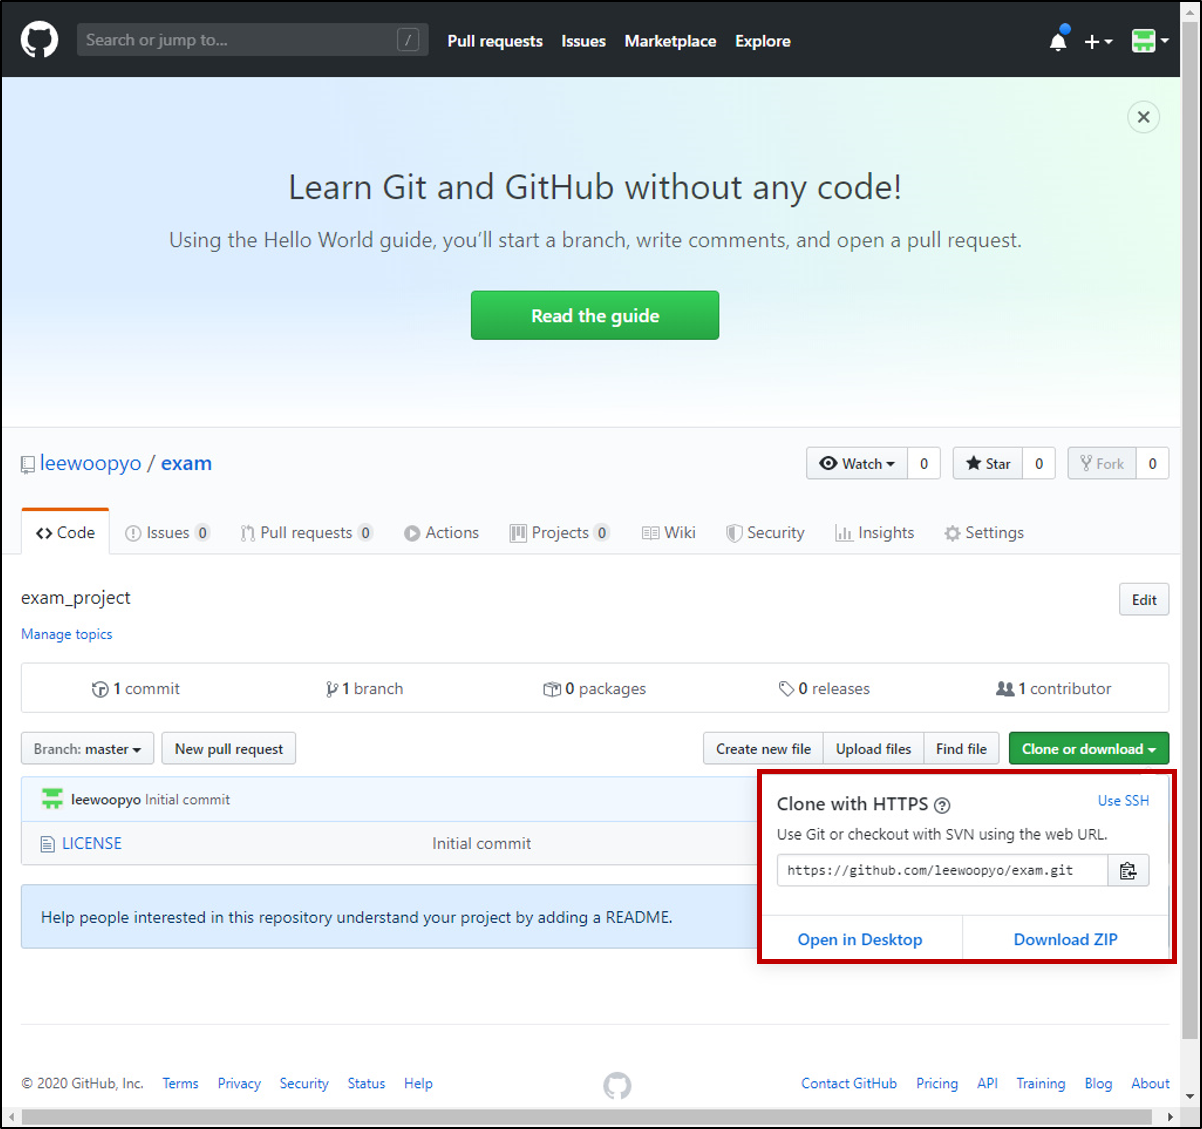Screen dimensions: 1202x1129
Task: Click the Create new file button
Action: coord(763,749)
